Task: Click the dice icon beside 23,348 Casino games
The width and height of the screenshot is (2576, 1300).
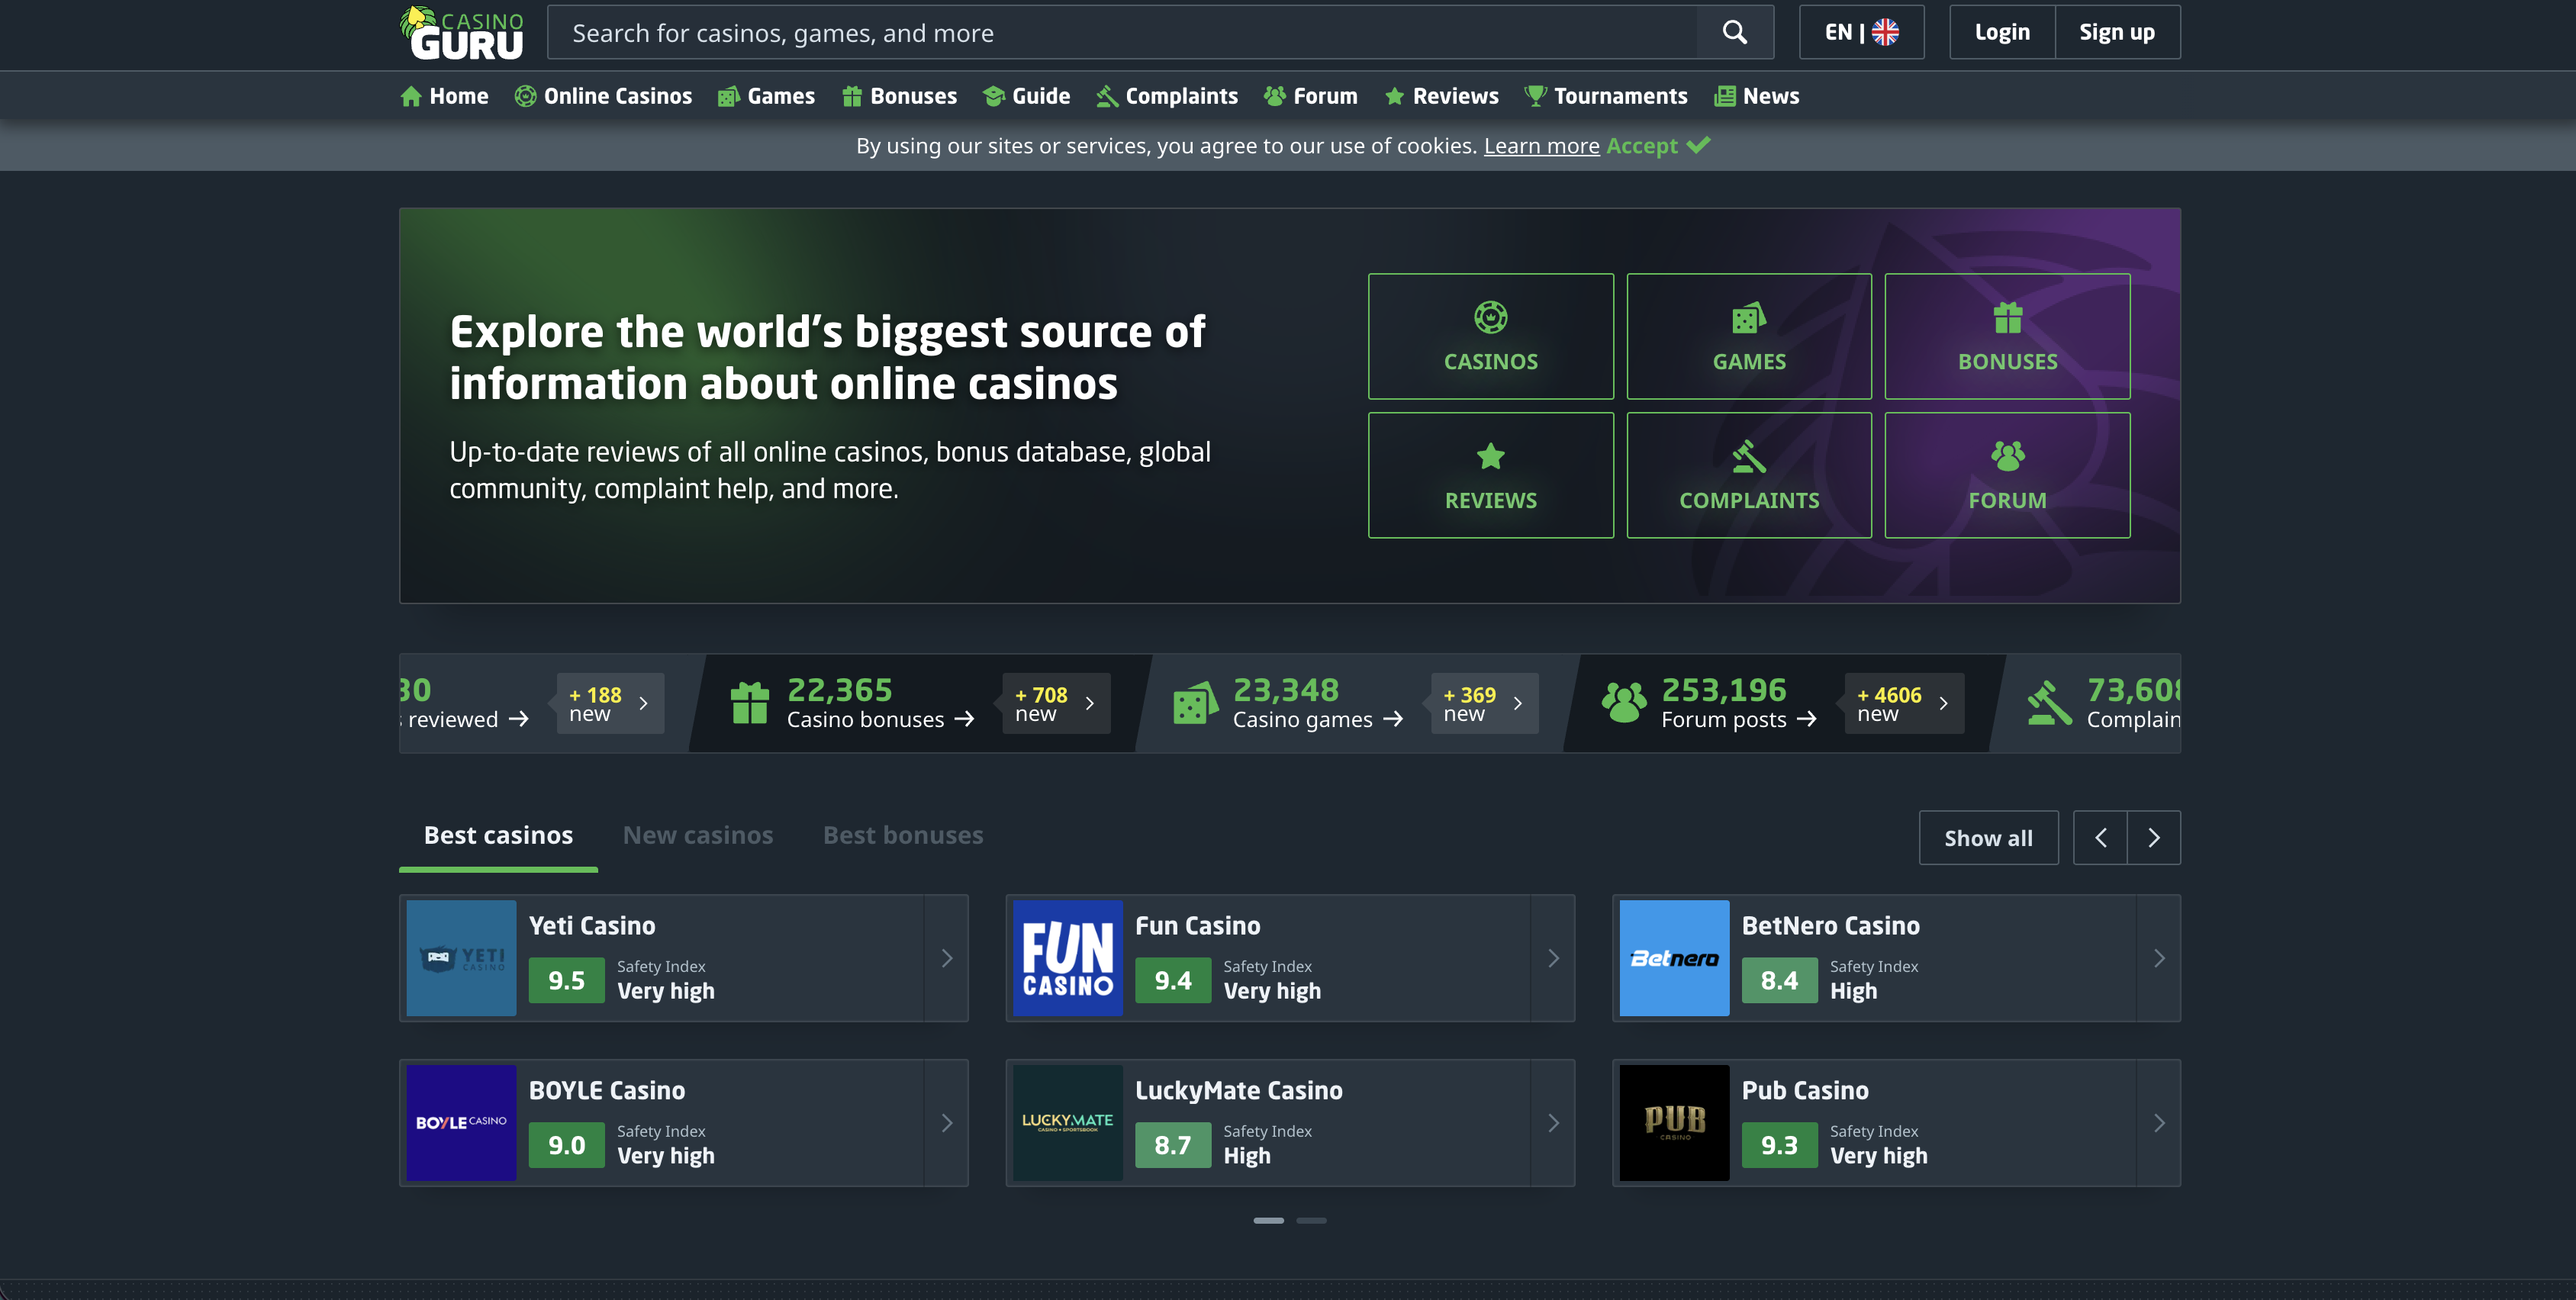Action: coord(1195,702)
